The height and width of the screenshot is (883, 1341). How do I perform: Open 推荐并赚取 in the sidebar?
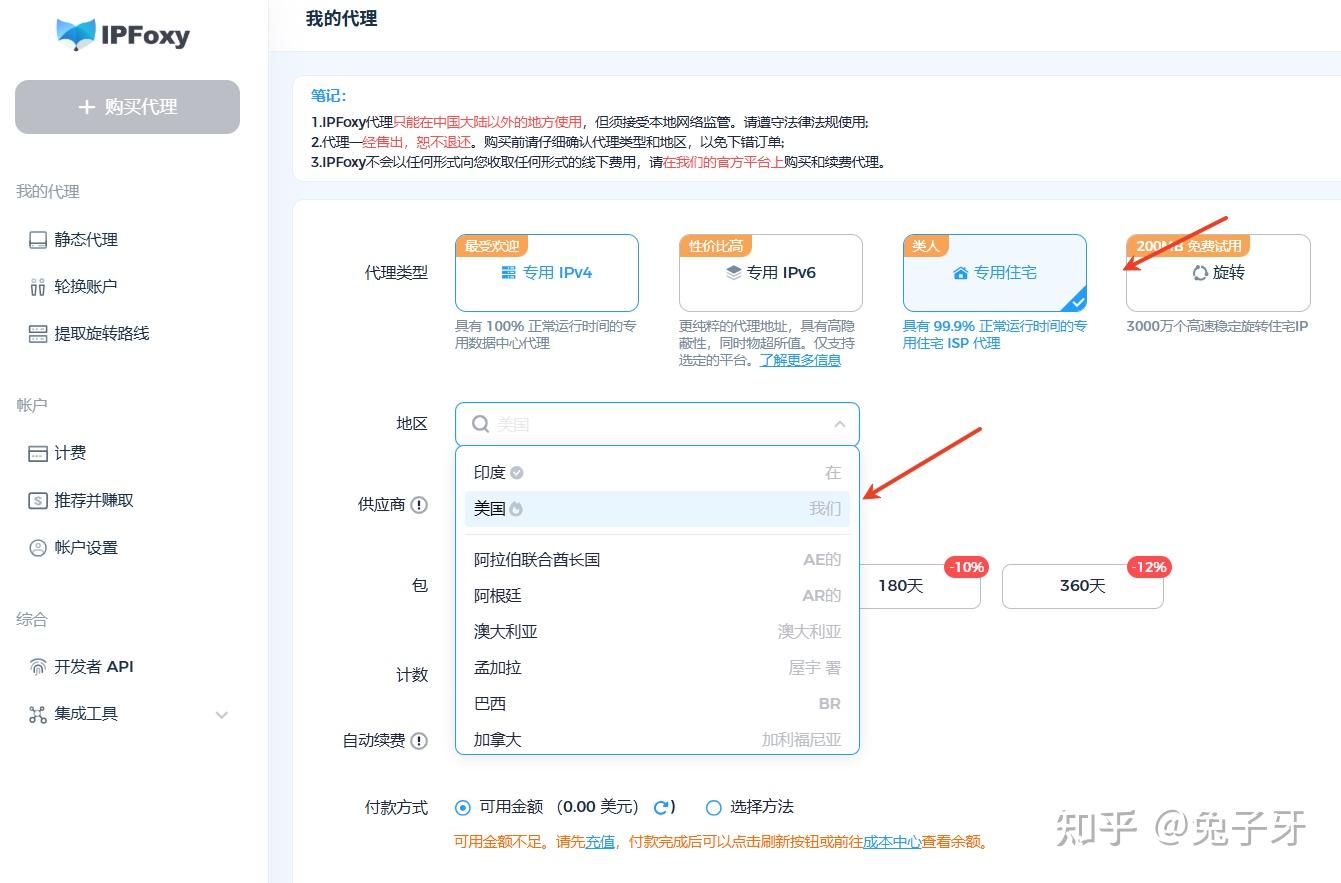pos(94,501)
